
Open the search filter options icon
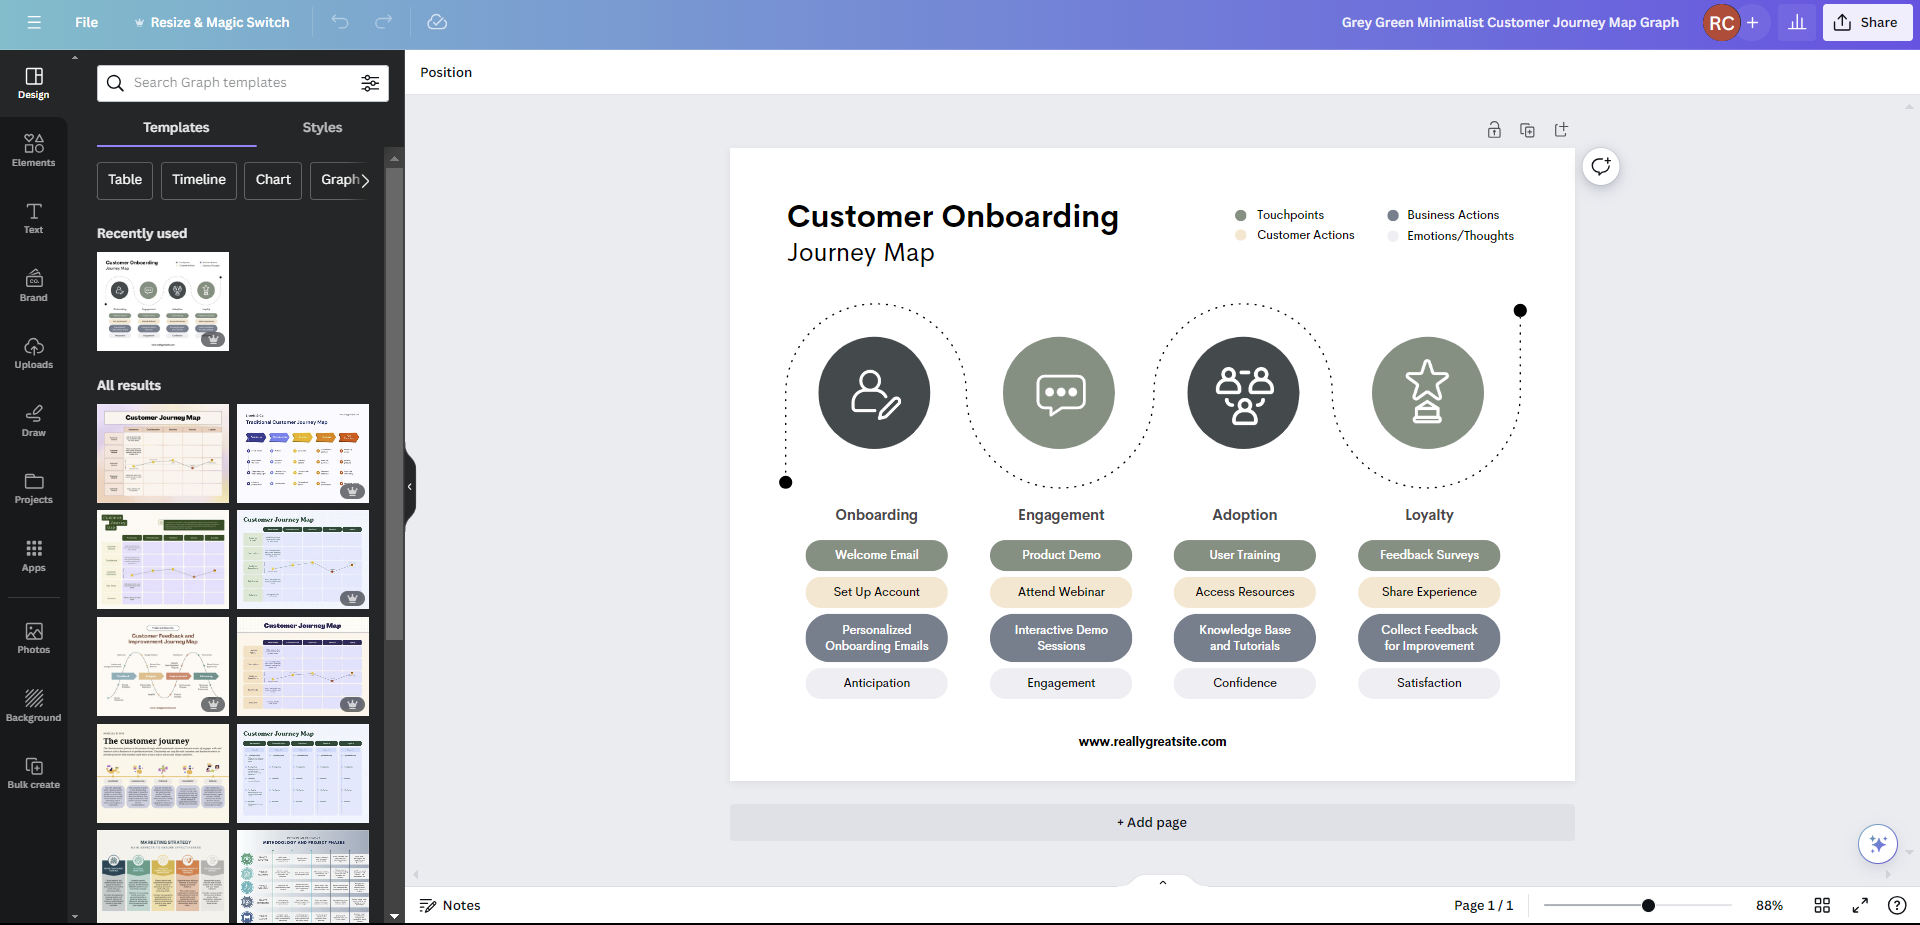370,83
